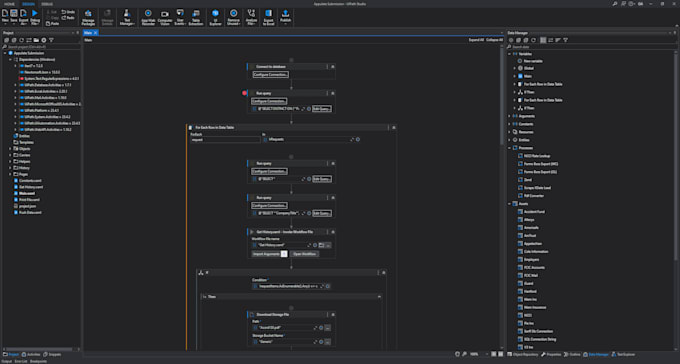The height and width of the screenshot is (364, 680).
Task: Launch the App/Web Recorder
Action: pos(148,17)
